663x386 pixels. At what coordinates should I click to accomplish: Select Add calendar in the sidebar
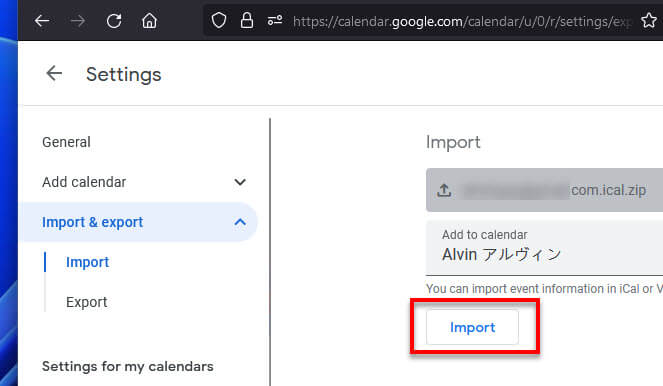pyautogui.click(x=84, y=182)
